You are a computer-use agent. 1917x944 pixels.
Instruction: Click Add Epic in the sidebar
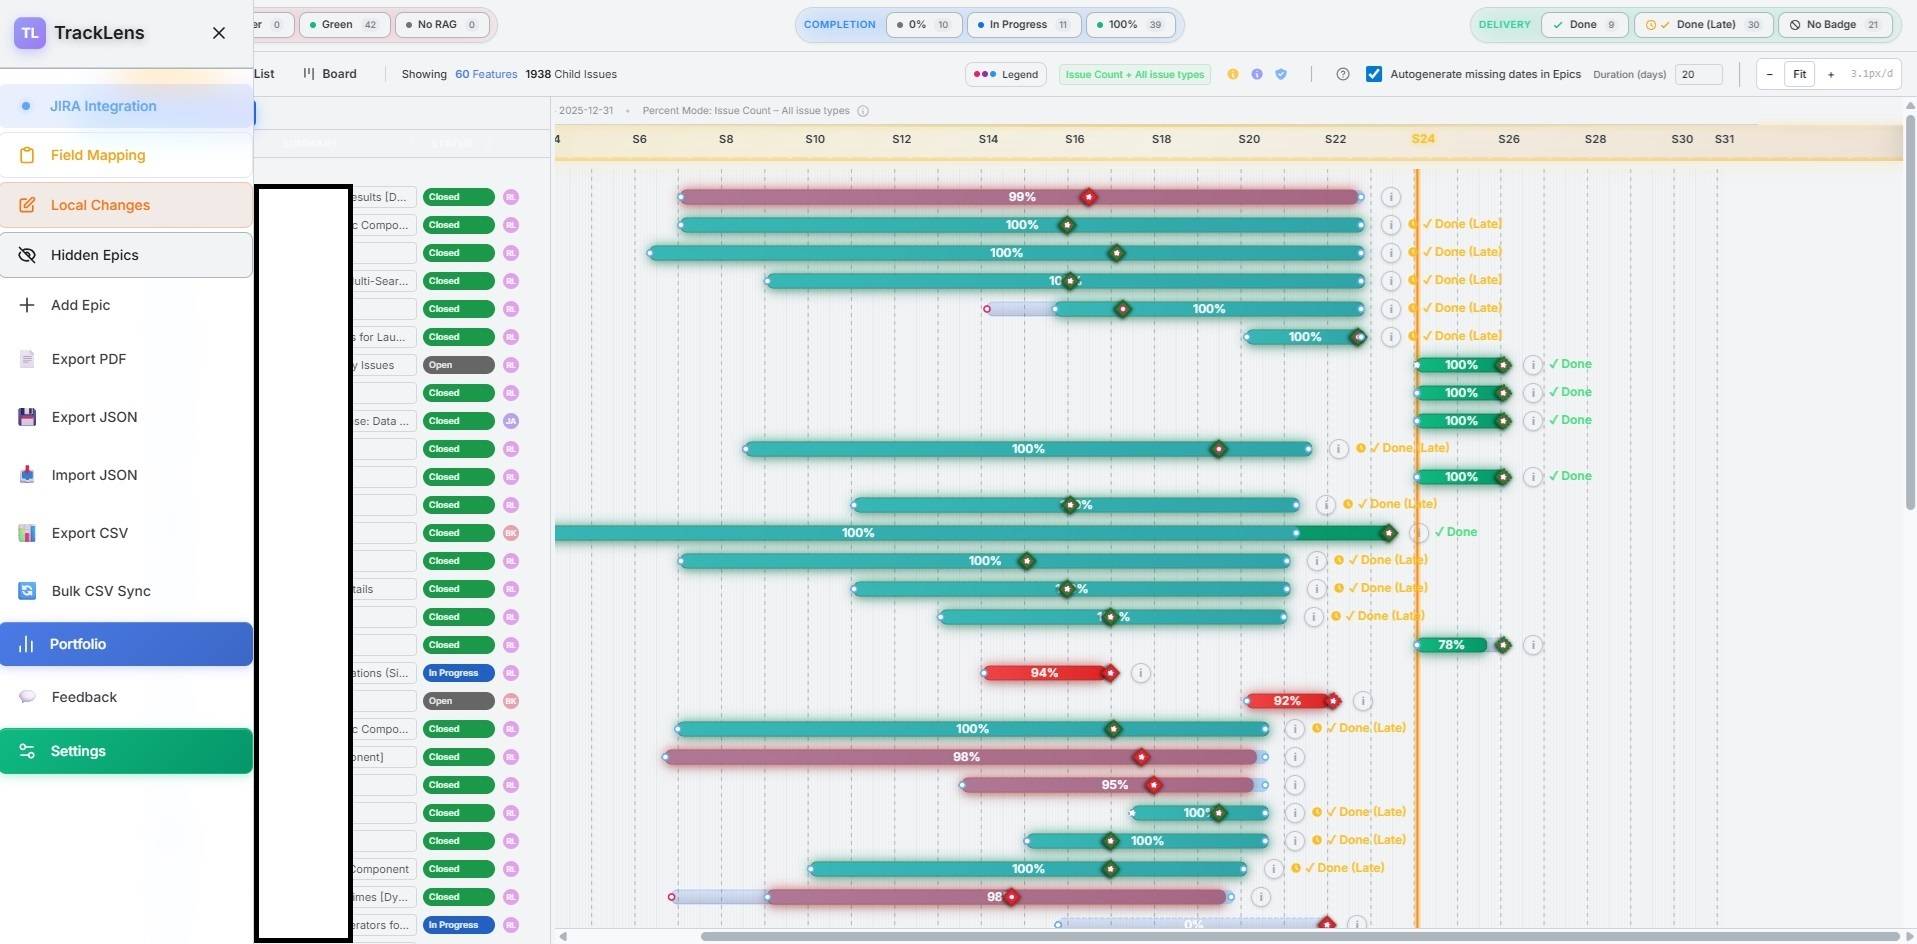pos(80,305)
